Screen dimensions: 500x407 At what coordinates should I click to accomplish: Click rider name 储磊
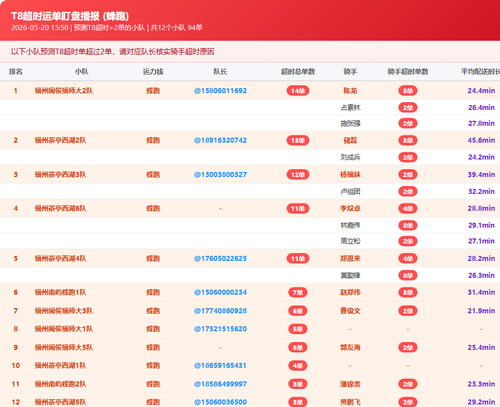coord(350,140)
